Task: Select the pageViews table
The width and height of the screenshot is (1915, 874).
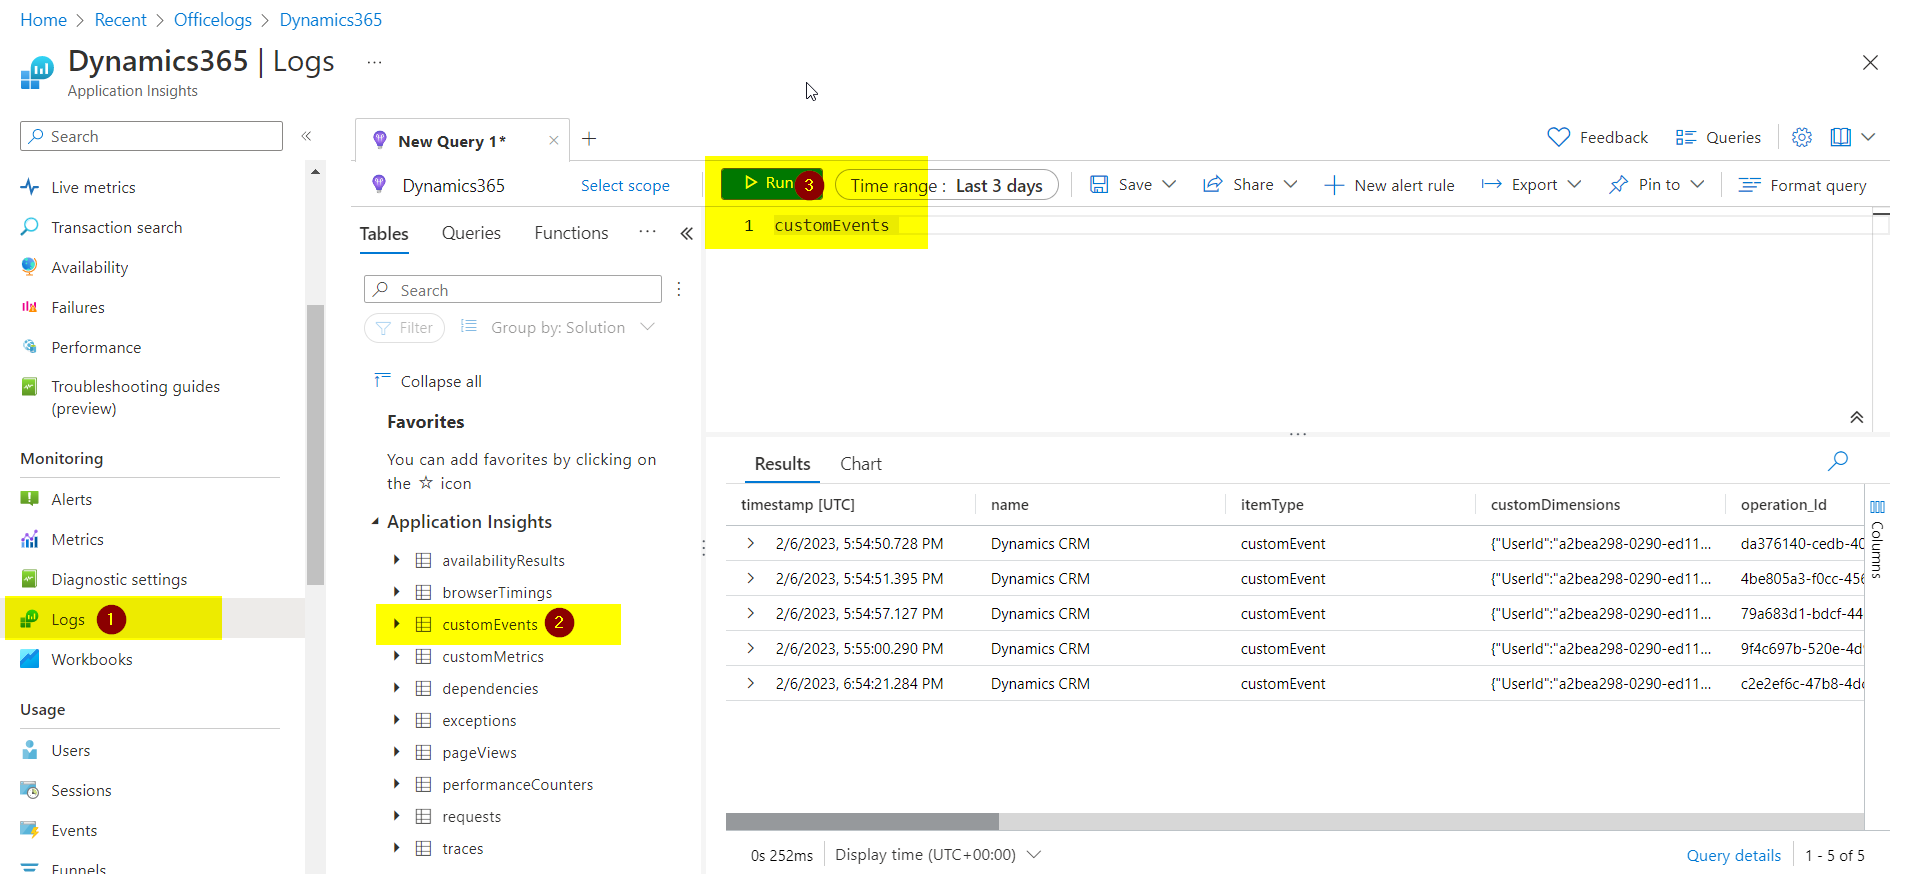Action: [479, 753]
